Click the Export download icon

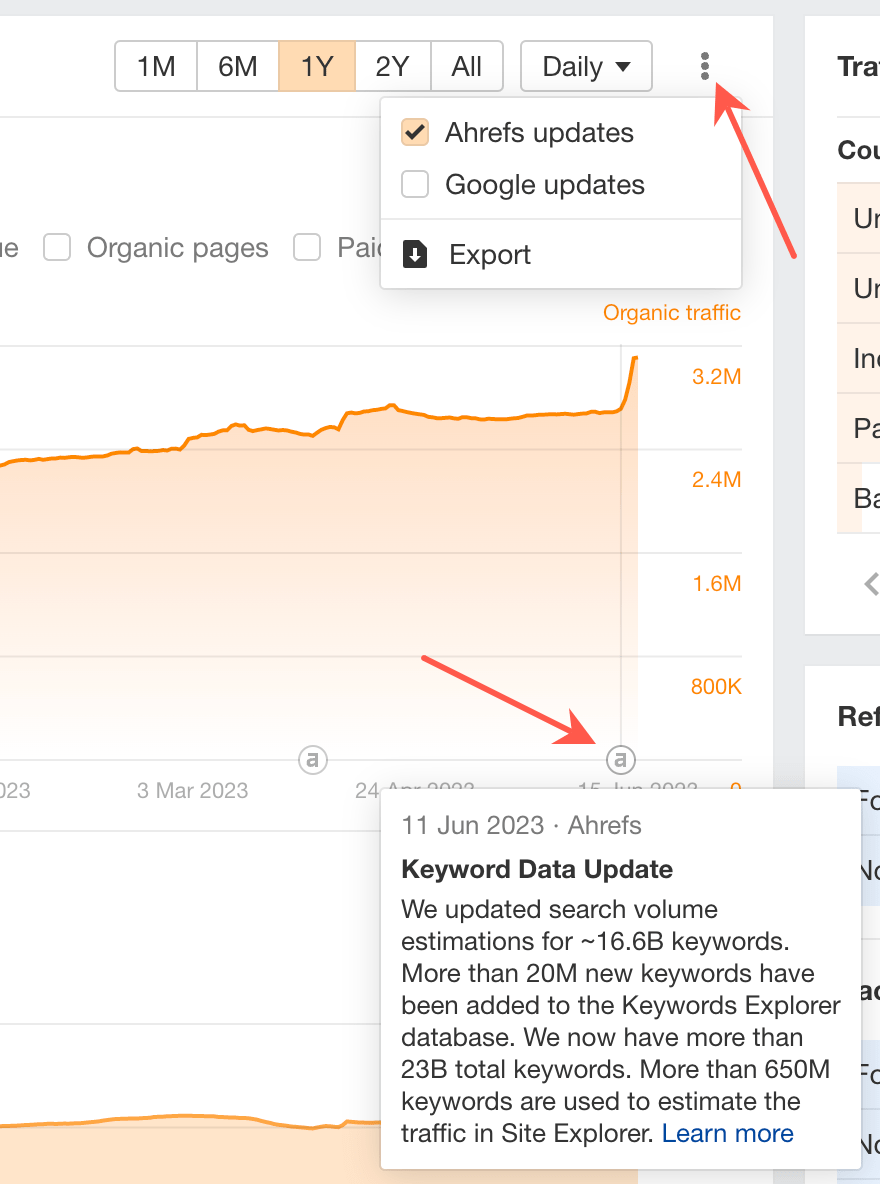click(x=415, y=255)
